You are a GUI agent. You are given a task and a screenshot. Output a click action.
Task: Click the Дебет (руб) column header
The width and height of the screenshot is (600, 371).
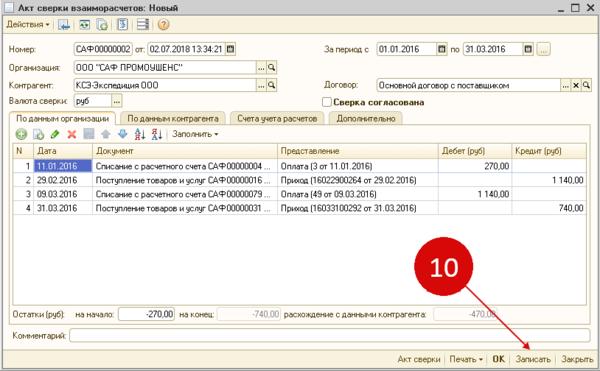475,151
